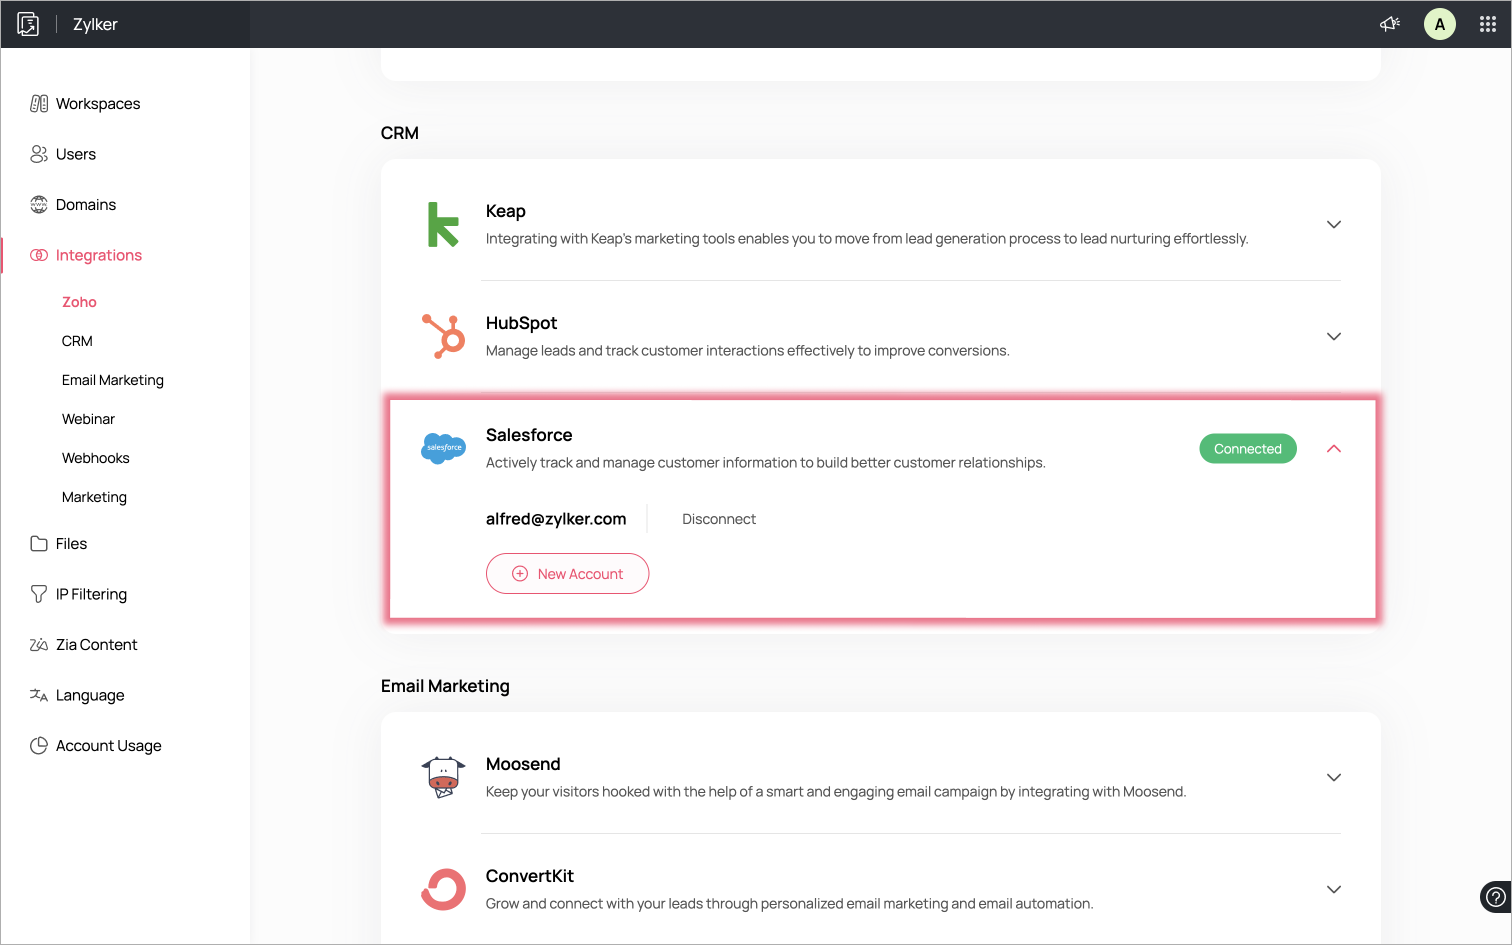
Task: Click the Account Usage pie icon
Action: point(39,746)
